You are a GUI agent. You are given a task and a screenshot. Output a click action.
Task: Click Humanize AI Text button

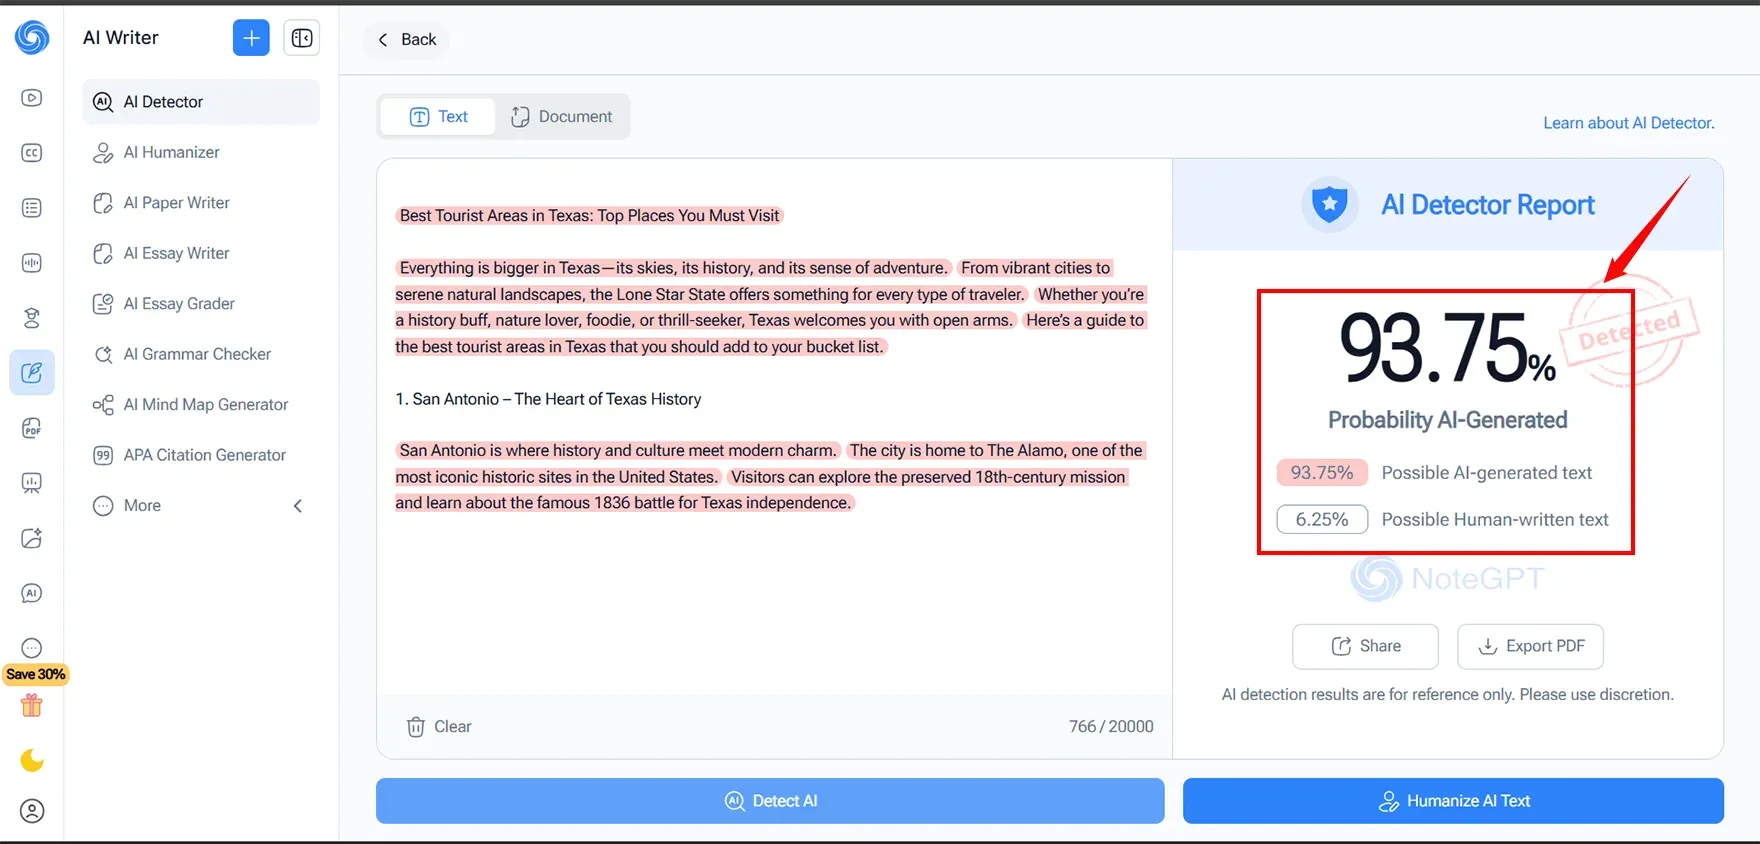pos(1453,801)
